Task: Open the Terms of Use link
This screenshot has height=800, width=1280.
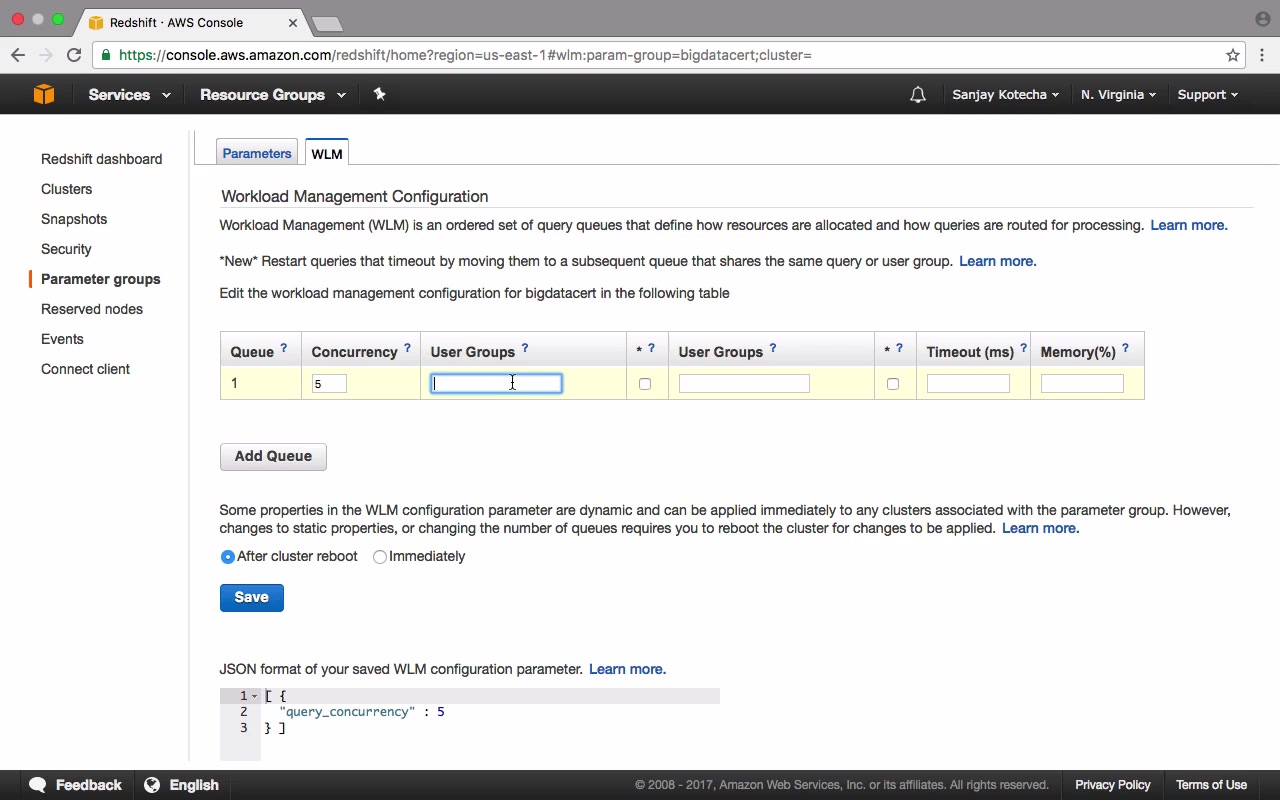Action: click(1211, 785)
